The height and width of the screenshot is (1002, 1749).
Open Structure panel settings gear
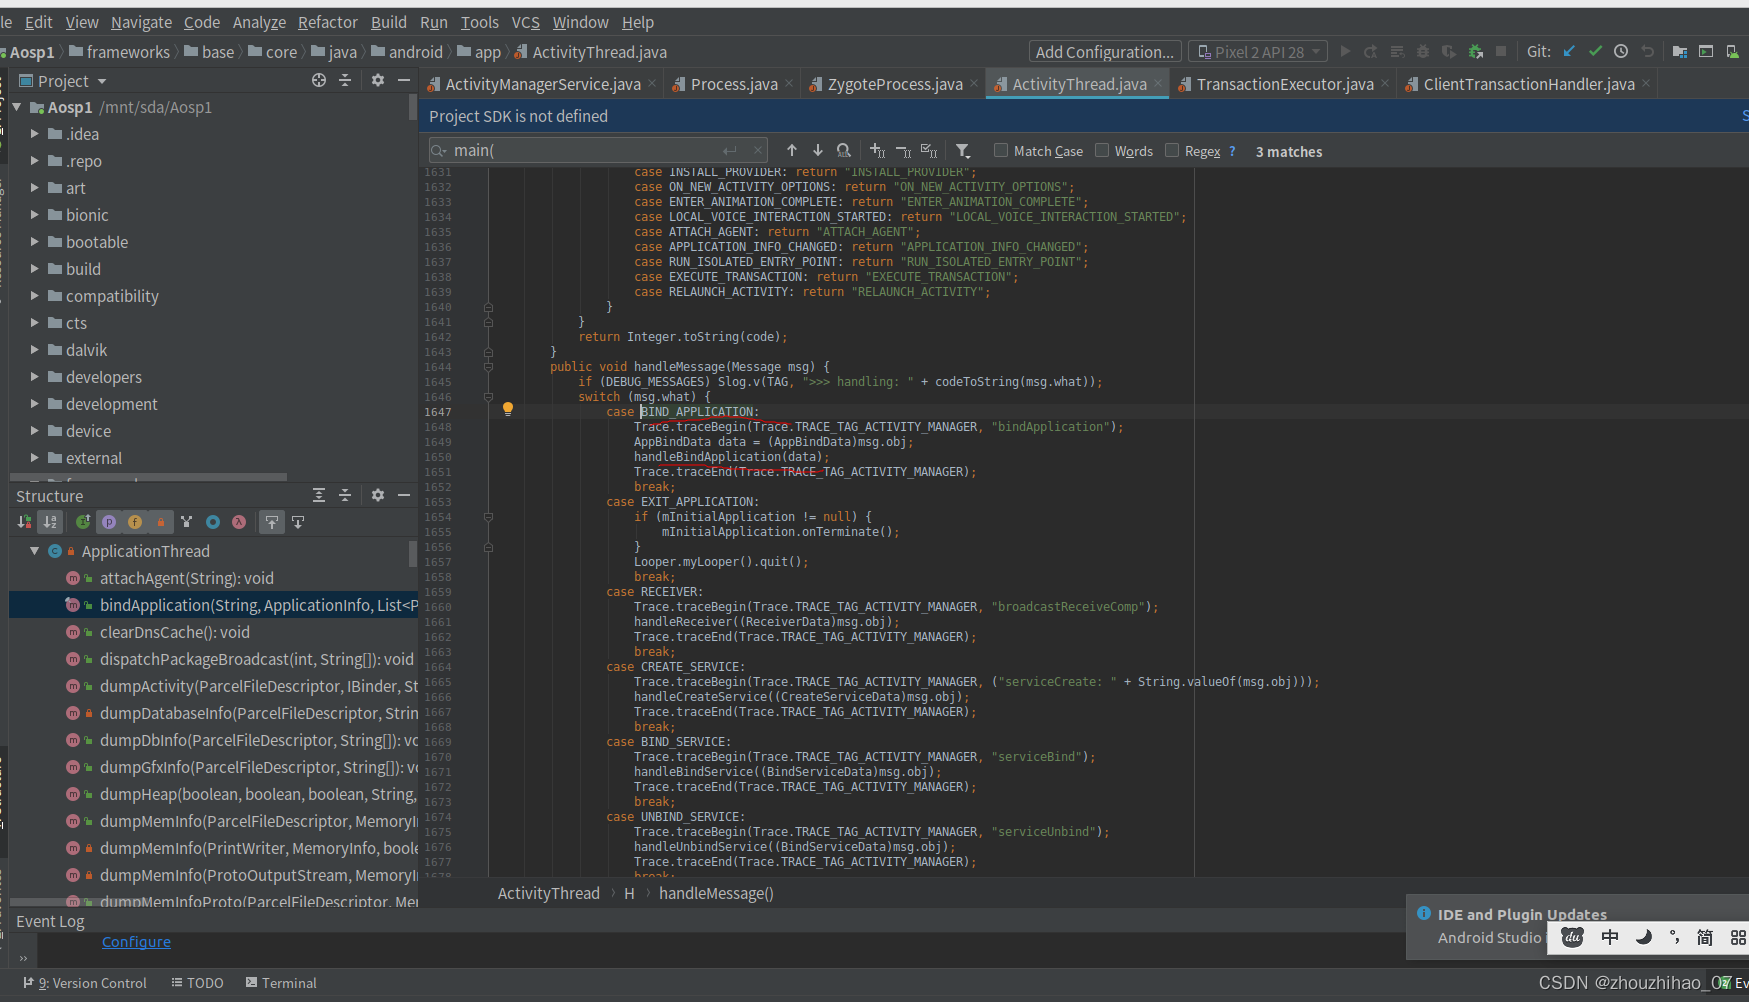coord(378,495)
